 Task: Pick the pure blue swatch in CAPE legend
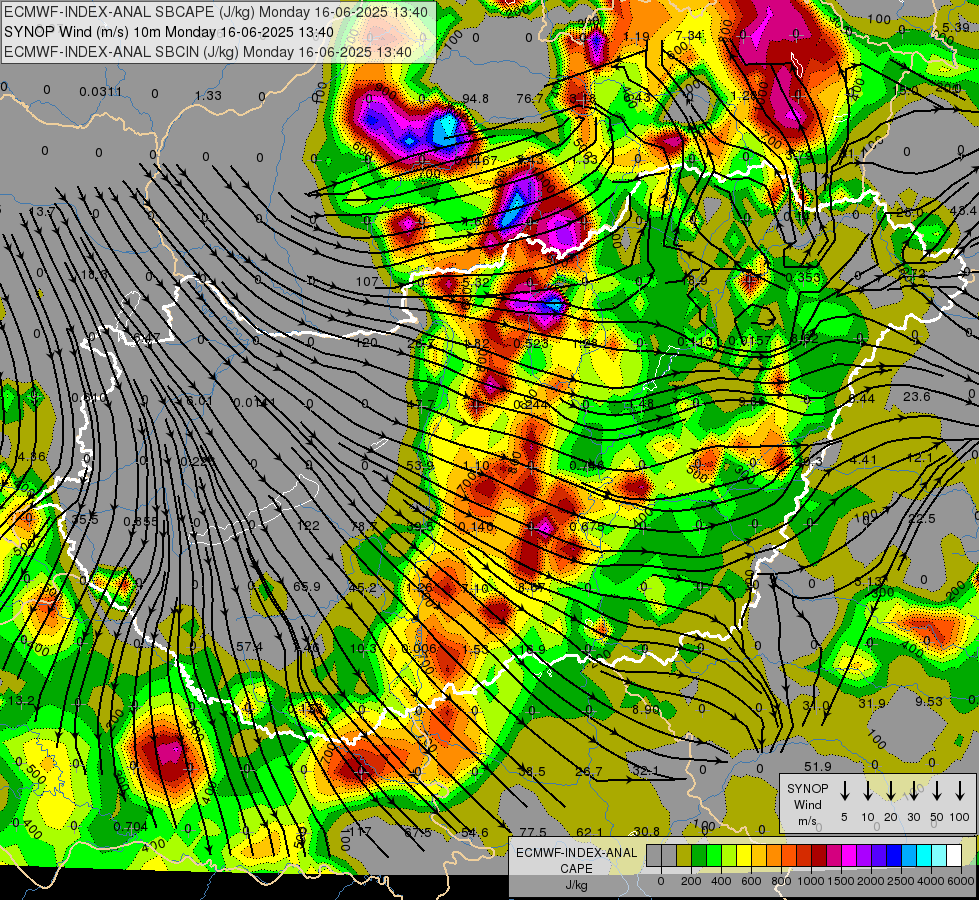893,856
